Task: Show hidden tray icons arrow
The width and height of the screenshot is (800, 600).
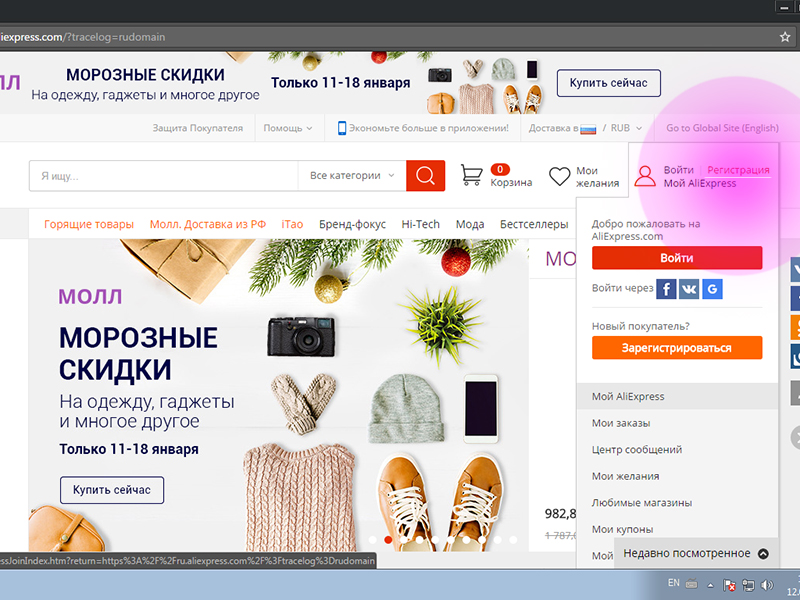Action: pos(710,585)
